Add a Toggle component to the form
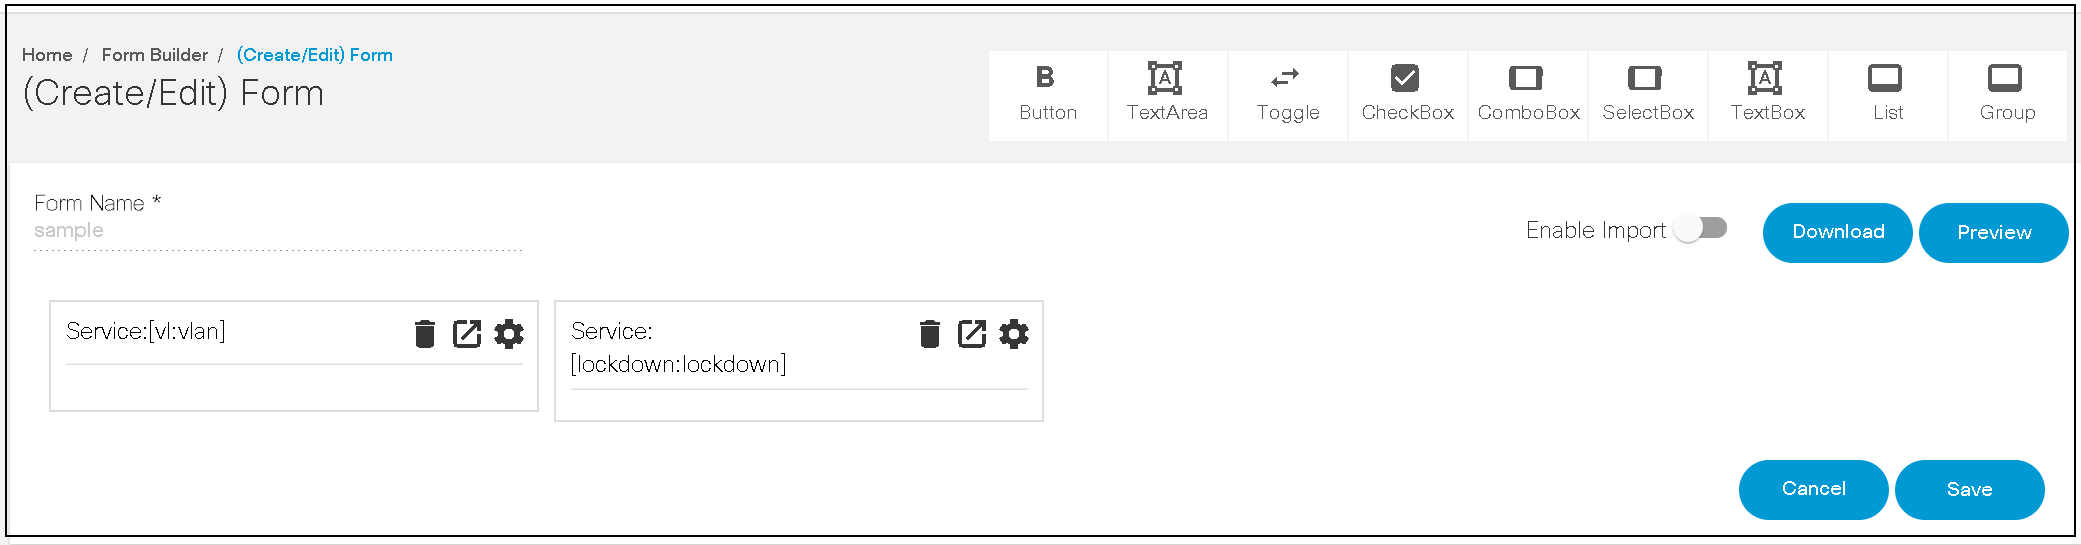 click(x=1287, y=94)
